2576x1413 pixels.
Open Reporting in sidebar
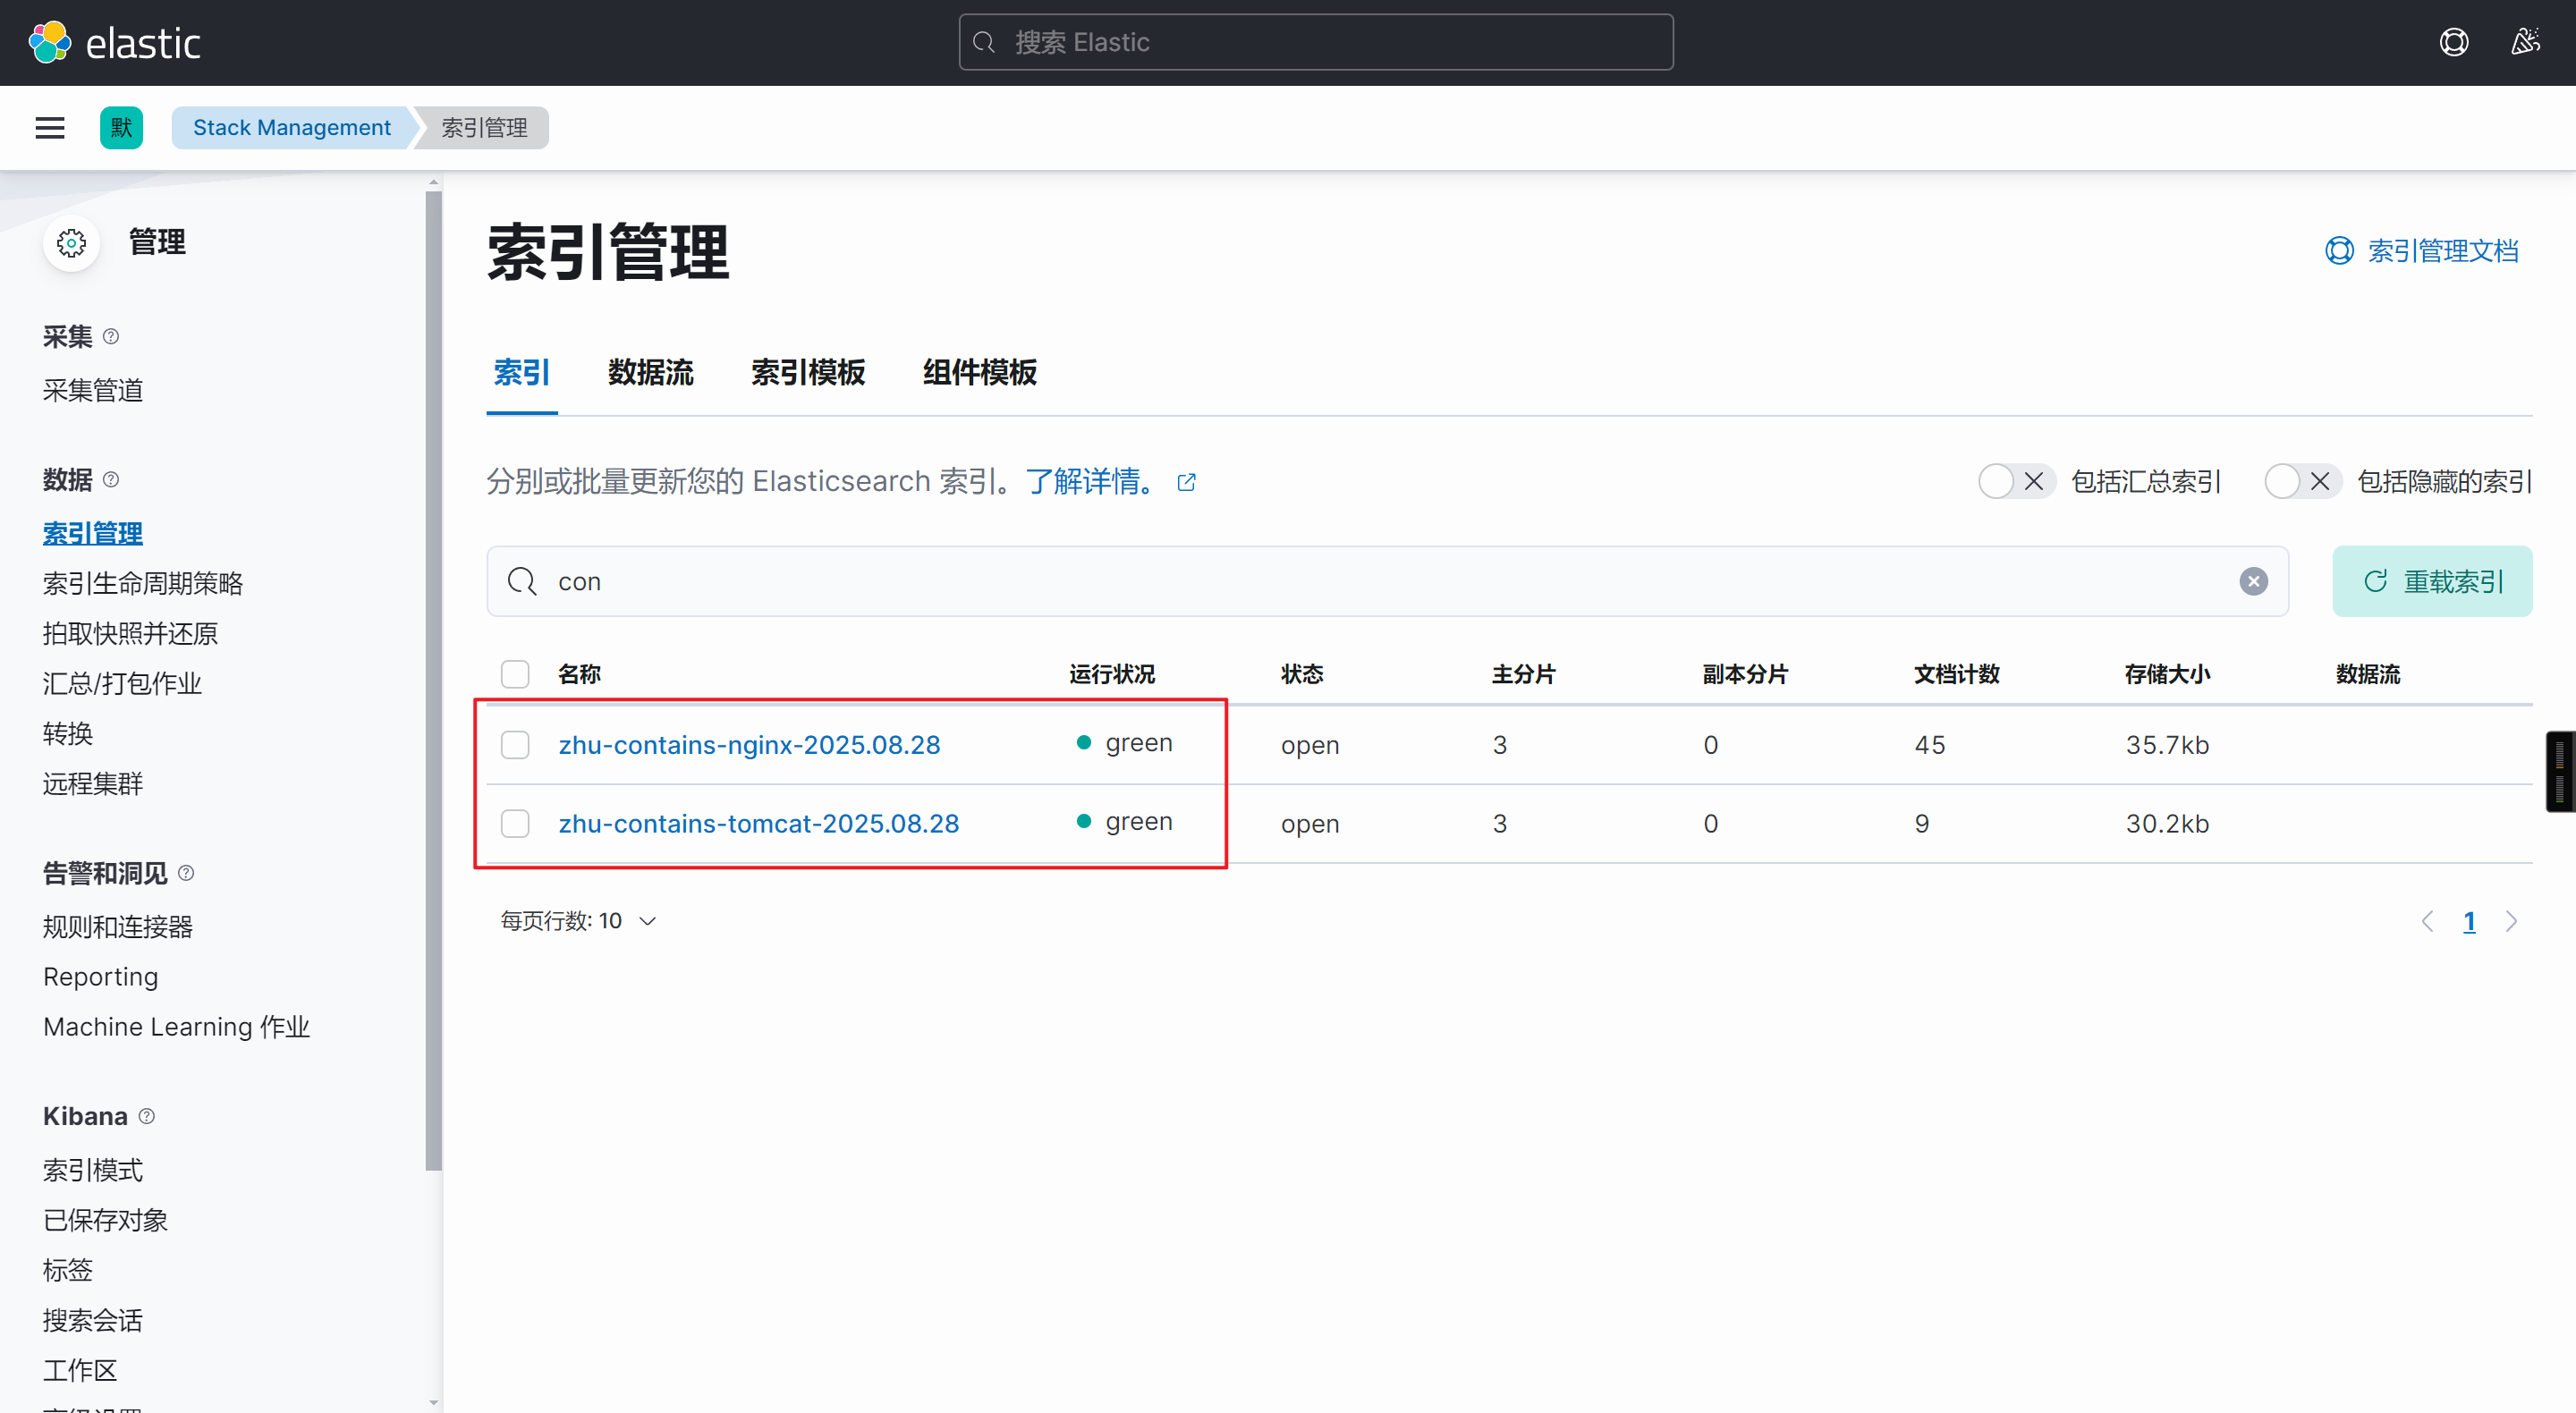point(101,977)
